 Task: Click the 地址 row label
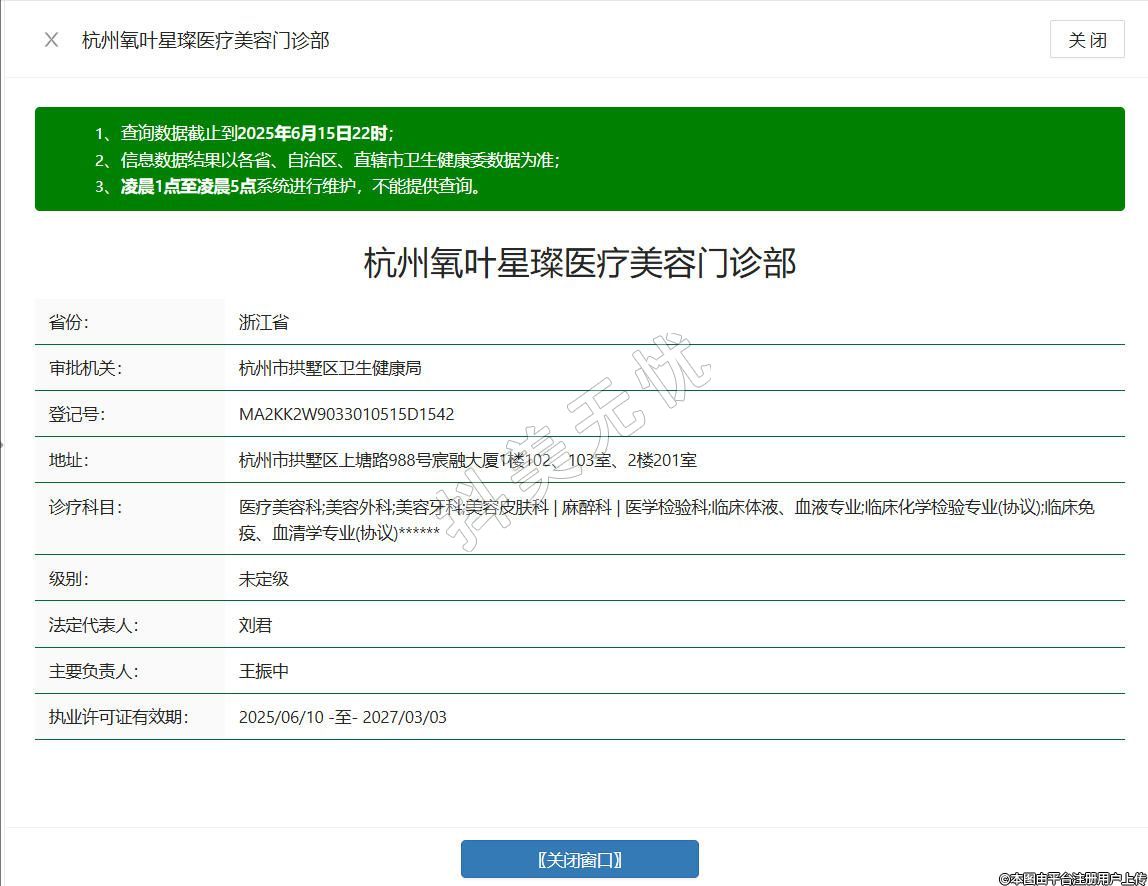point(69,460)
